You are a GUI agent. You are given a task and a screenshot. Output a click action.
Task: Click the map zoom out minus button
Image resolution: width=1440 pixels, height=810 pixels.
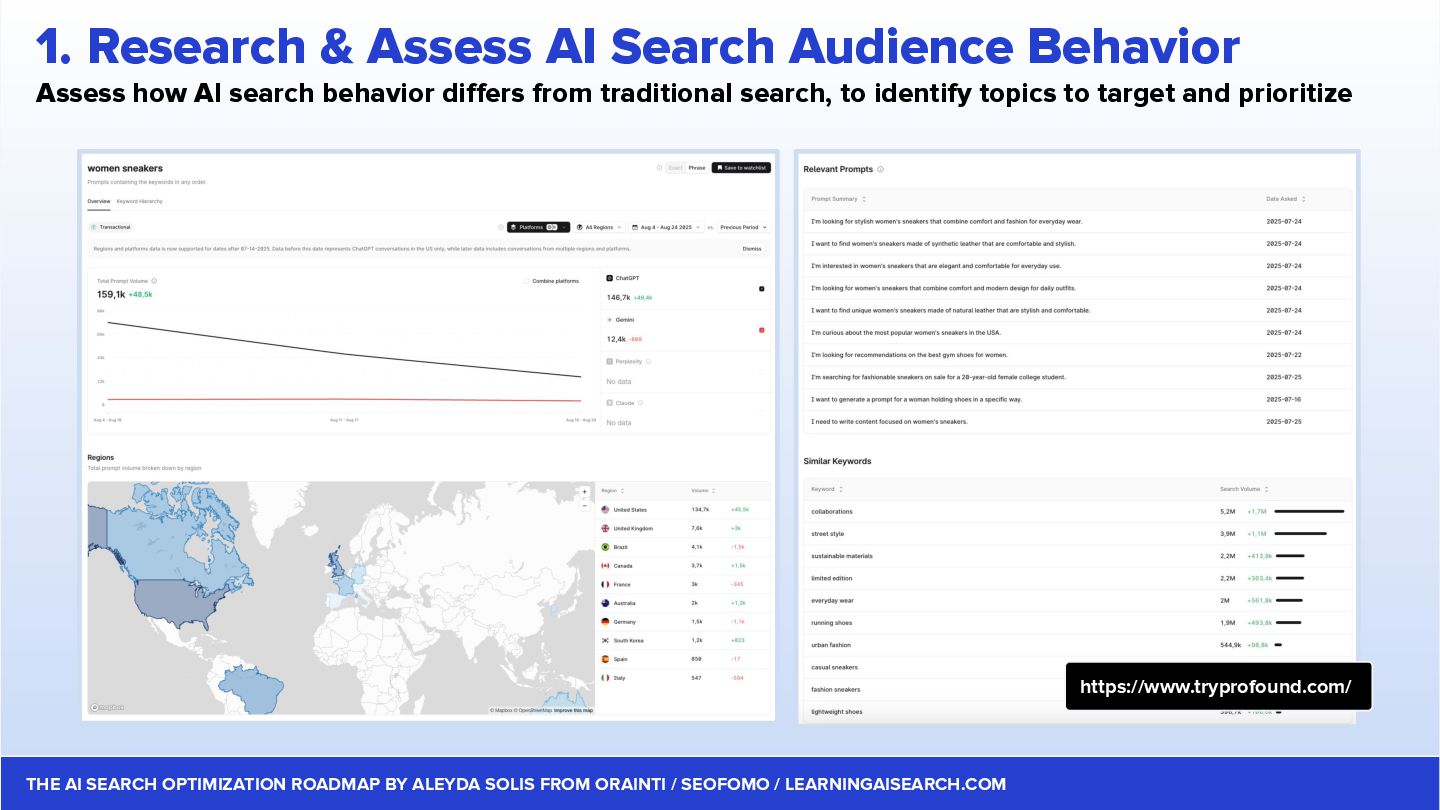point(585,505)
